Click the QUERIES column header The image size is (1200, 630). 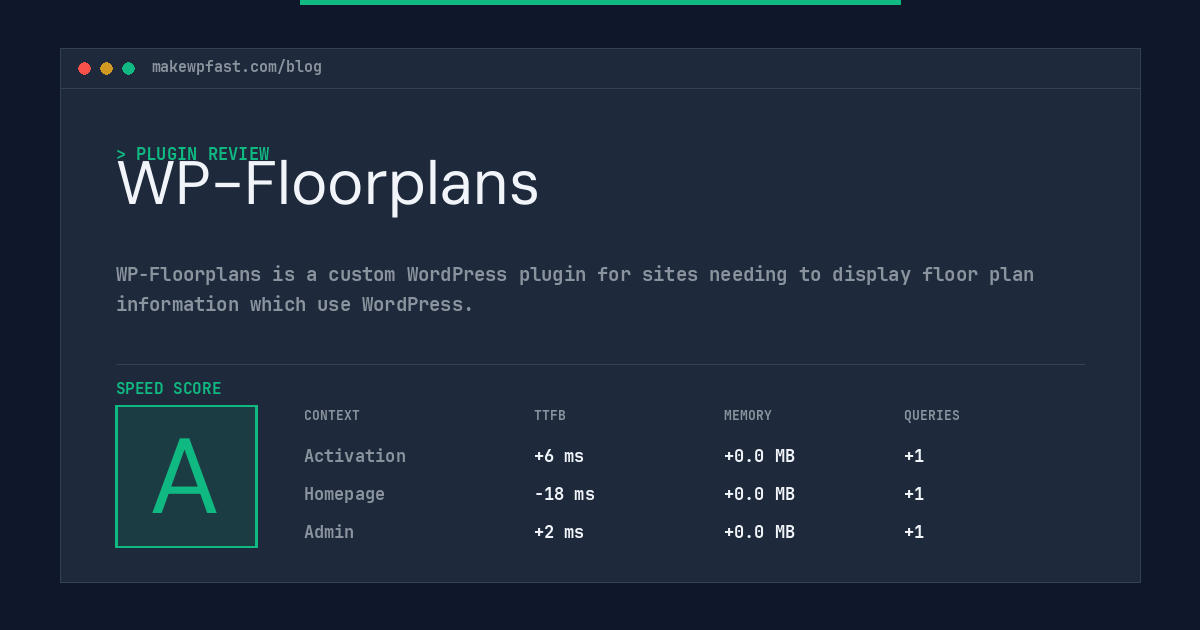click(x=932, y=416)
